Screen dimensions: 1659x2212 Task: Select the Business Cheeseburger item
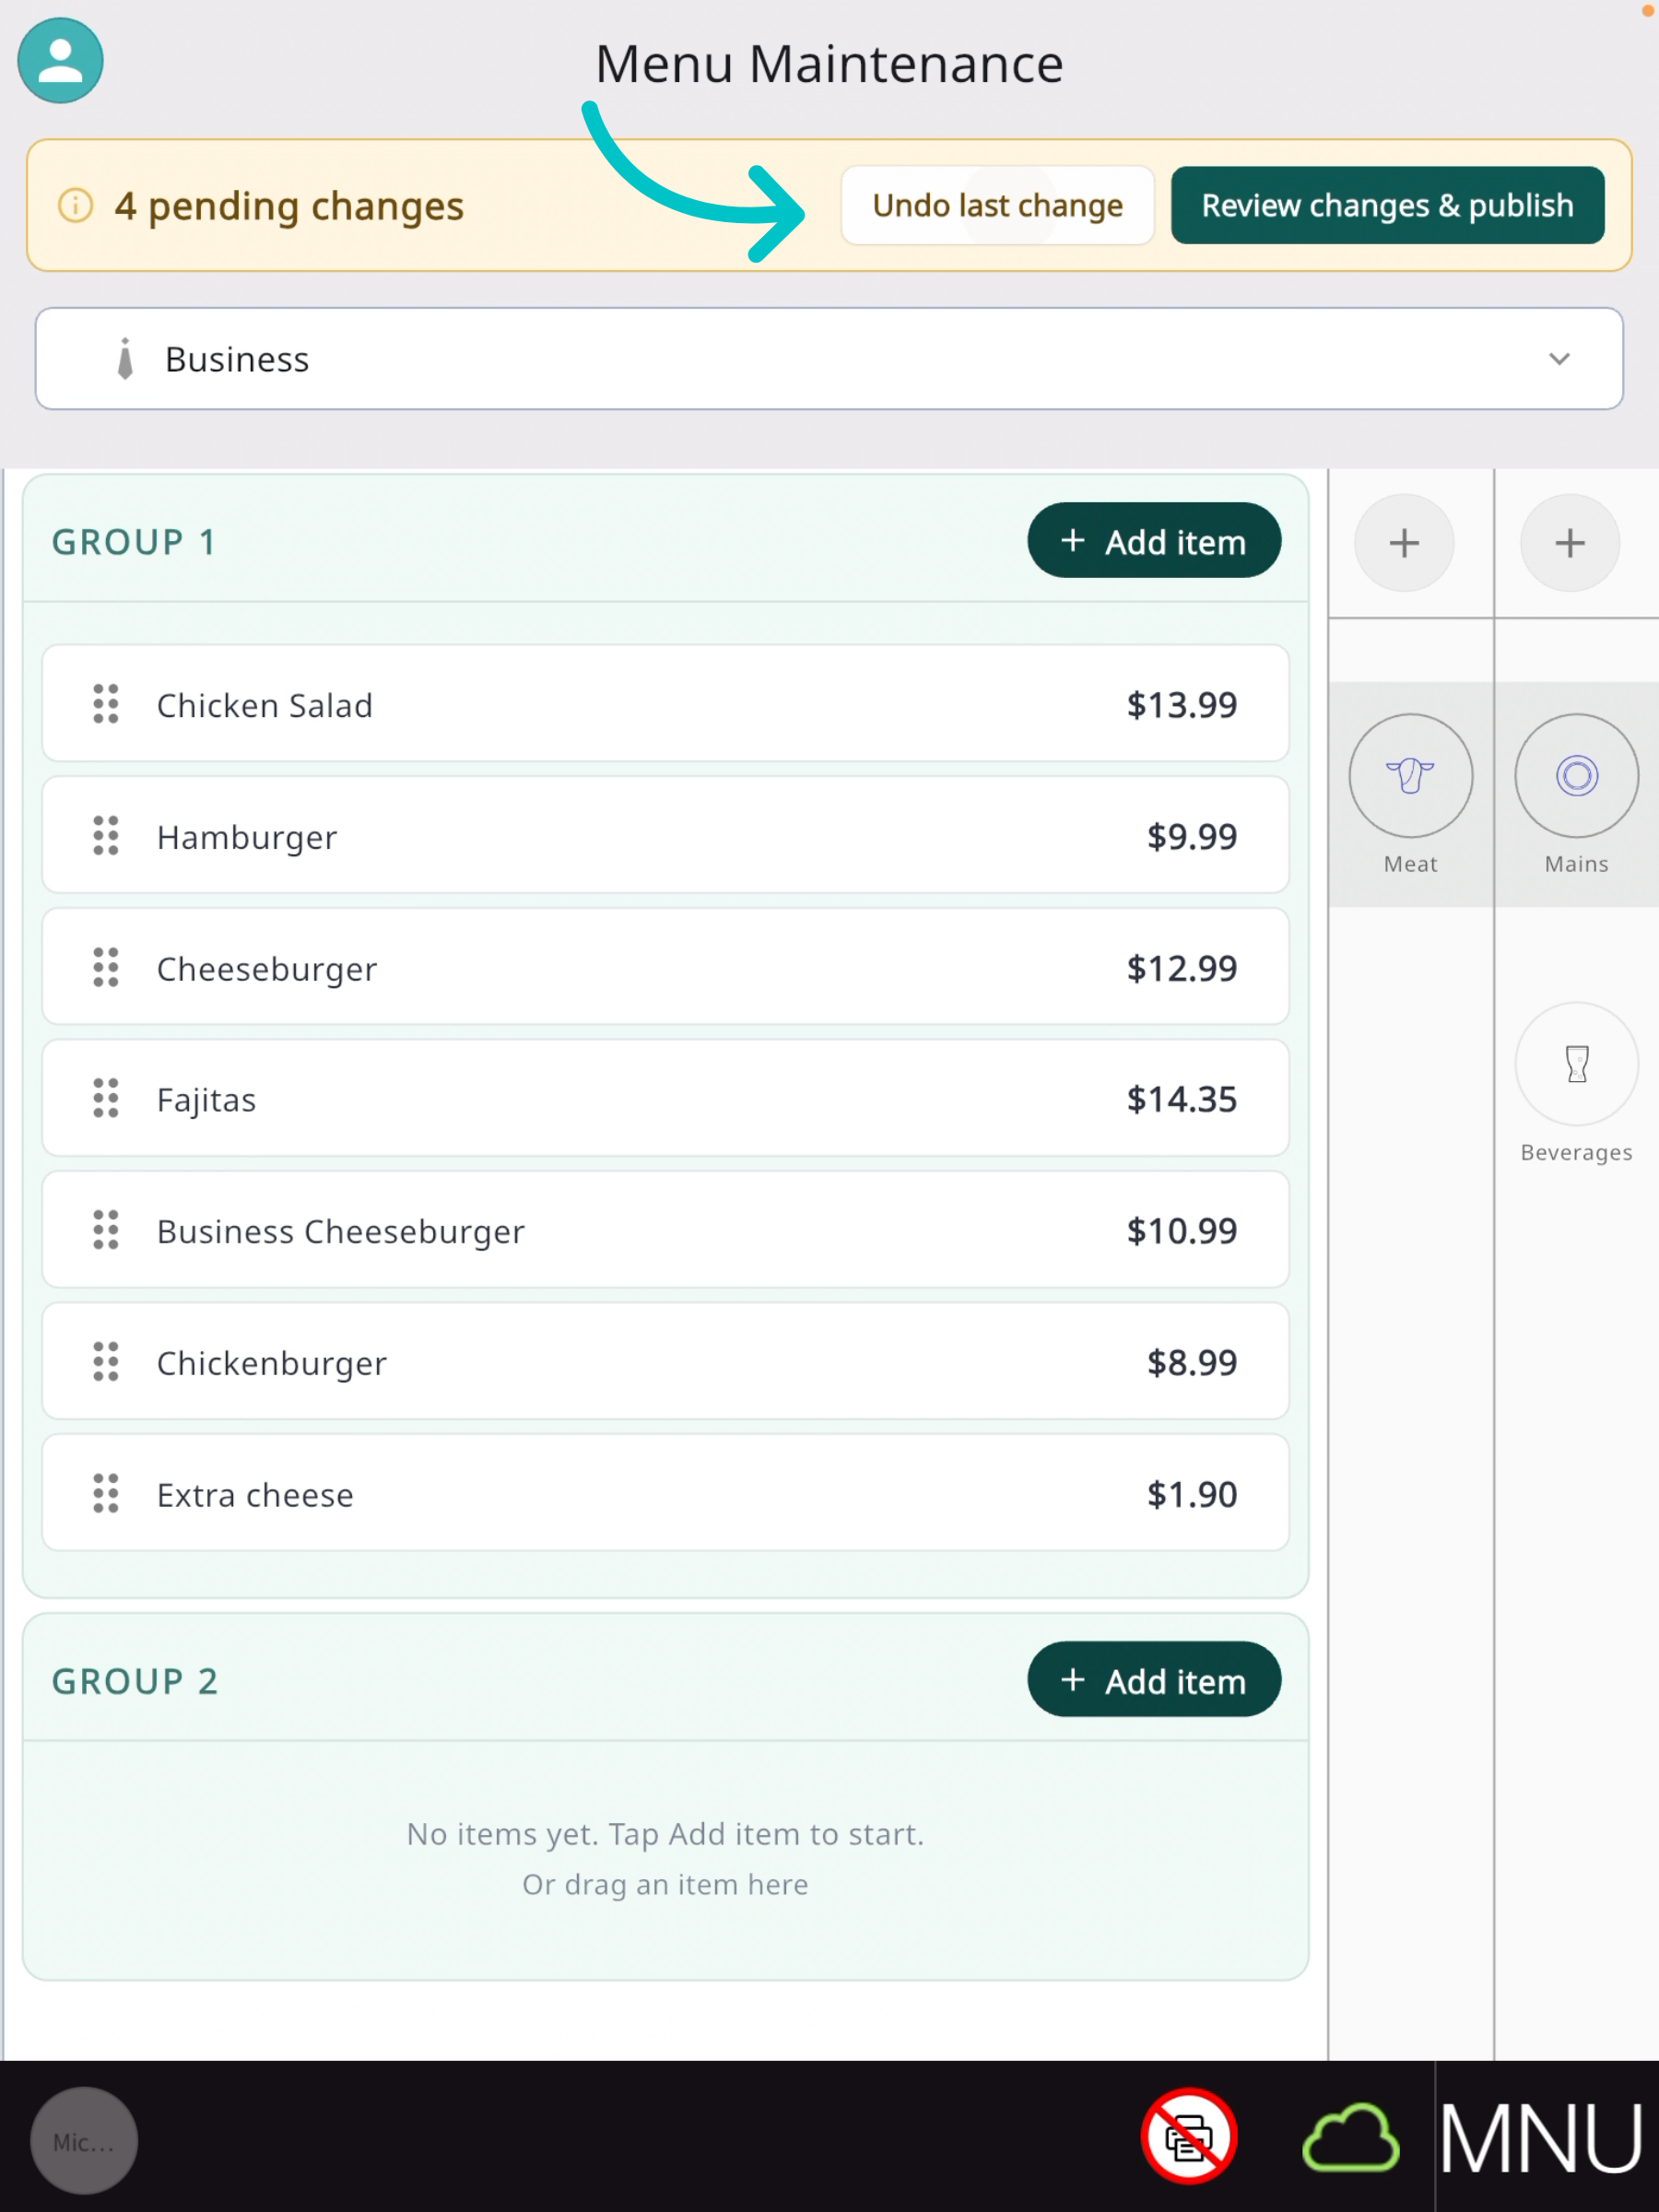[665, 1230]
